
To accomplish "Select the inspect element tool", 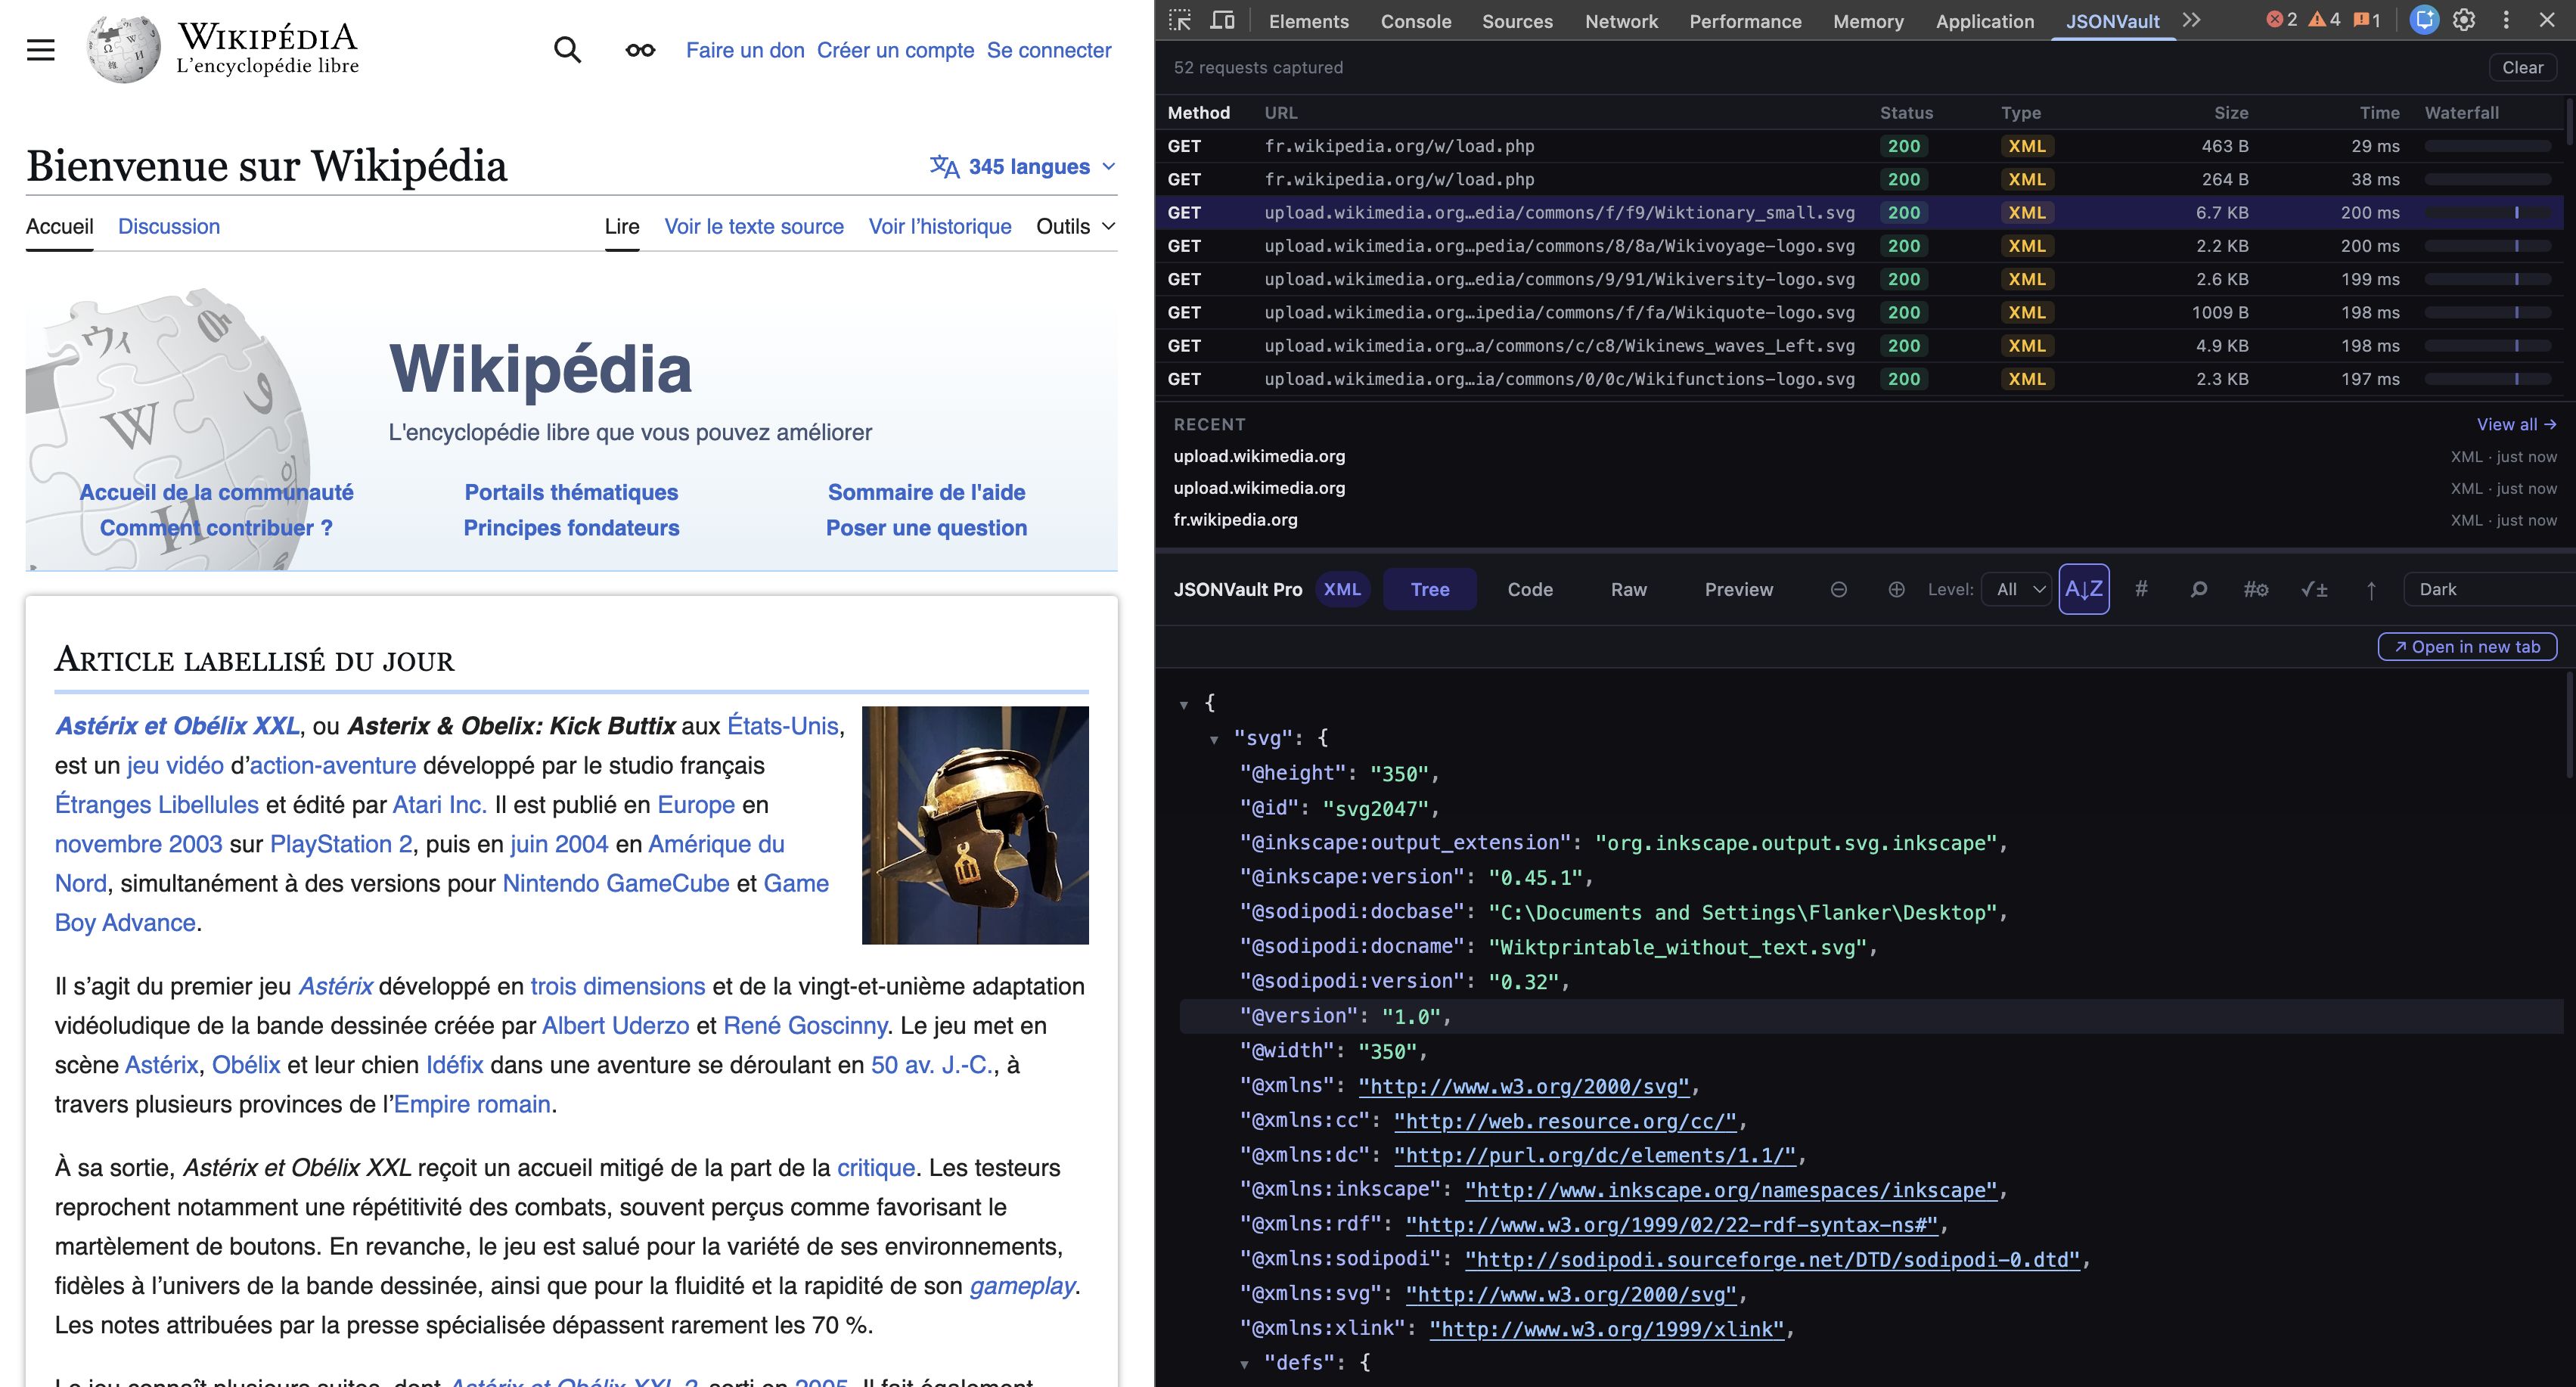I will [1181, 20].
